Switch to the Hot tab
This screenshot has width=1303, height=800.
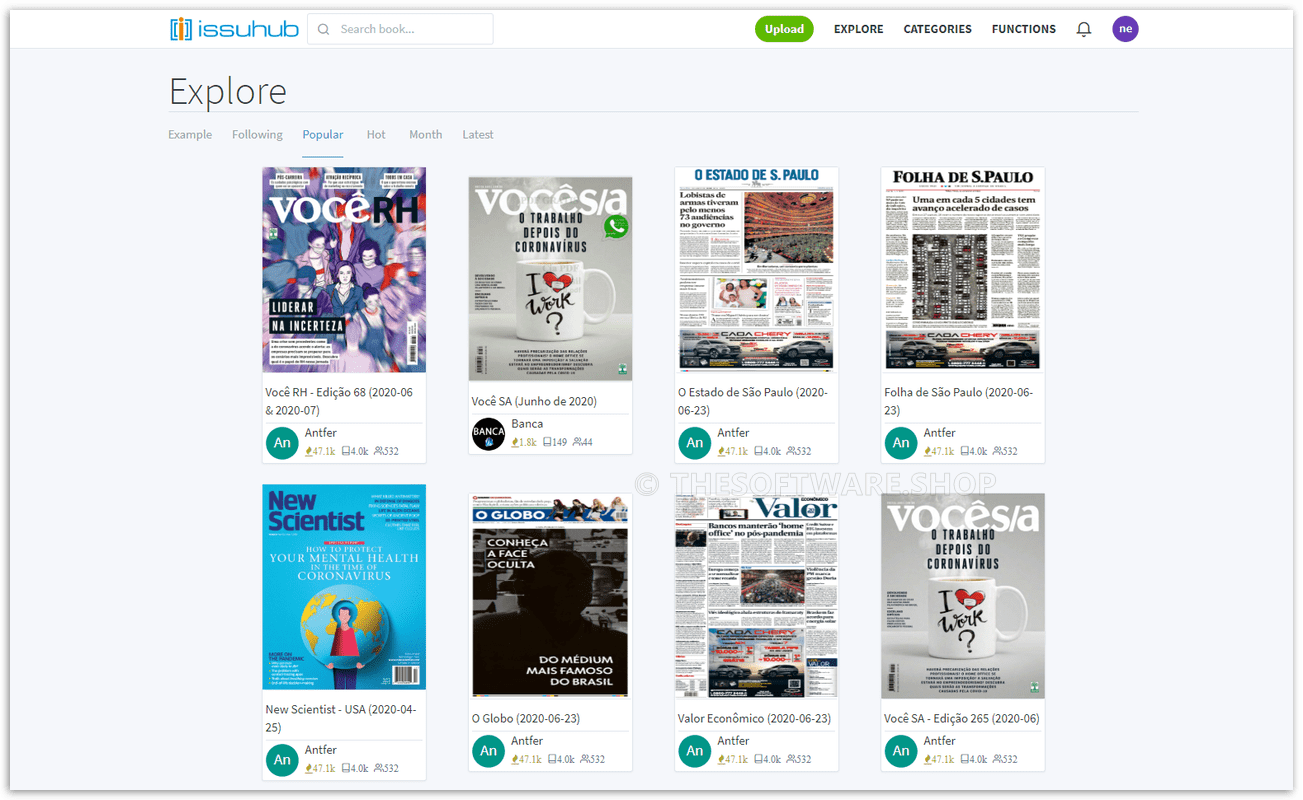(x=376, y=134)
